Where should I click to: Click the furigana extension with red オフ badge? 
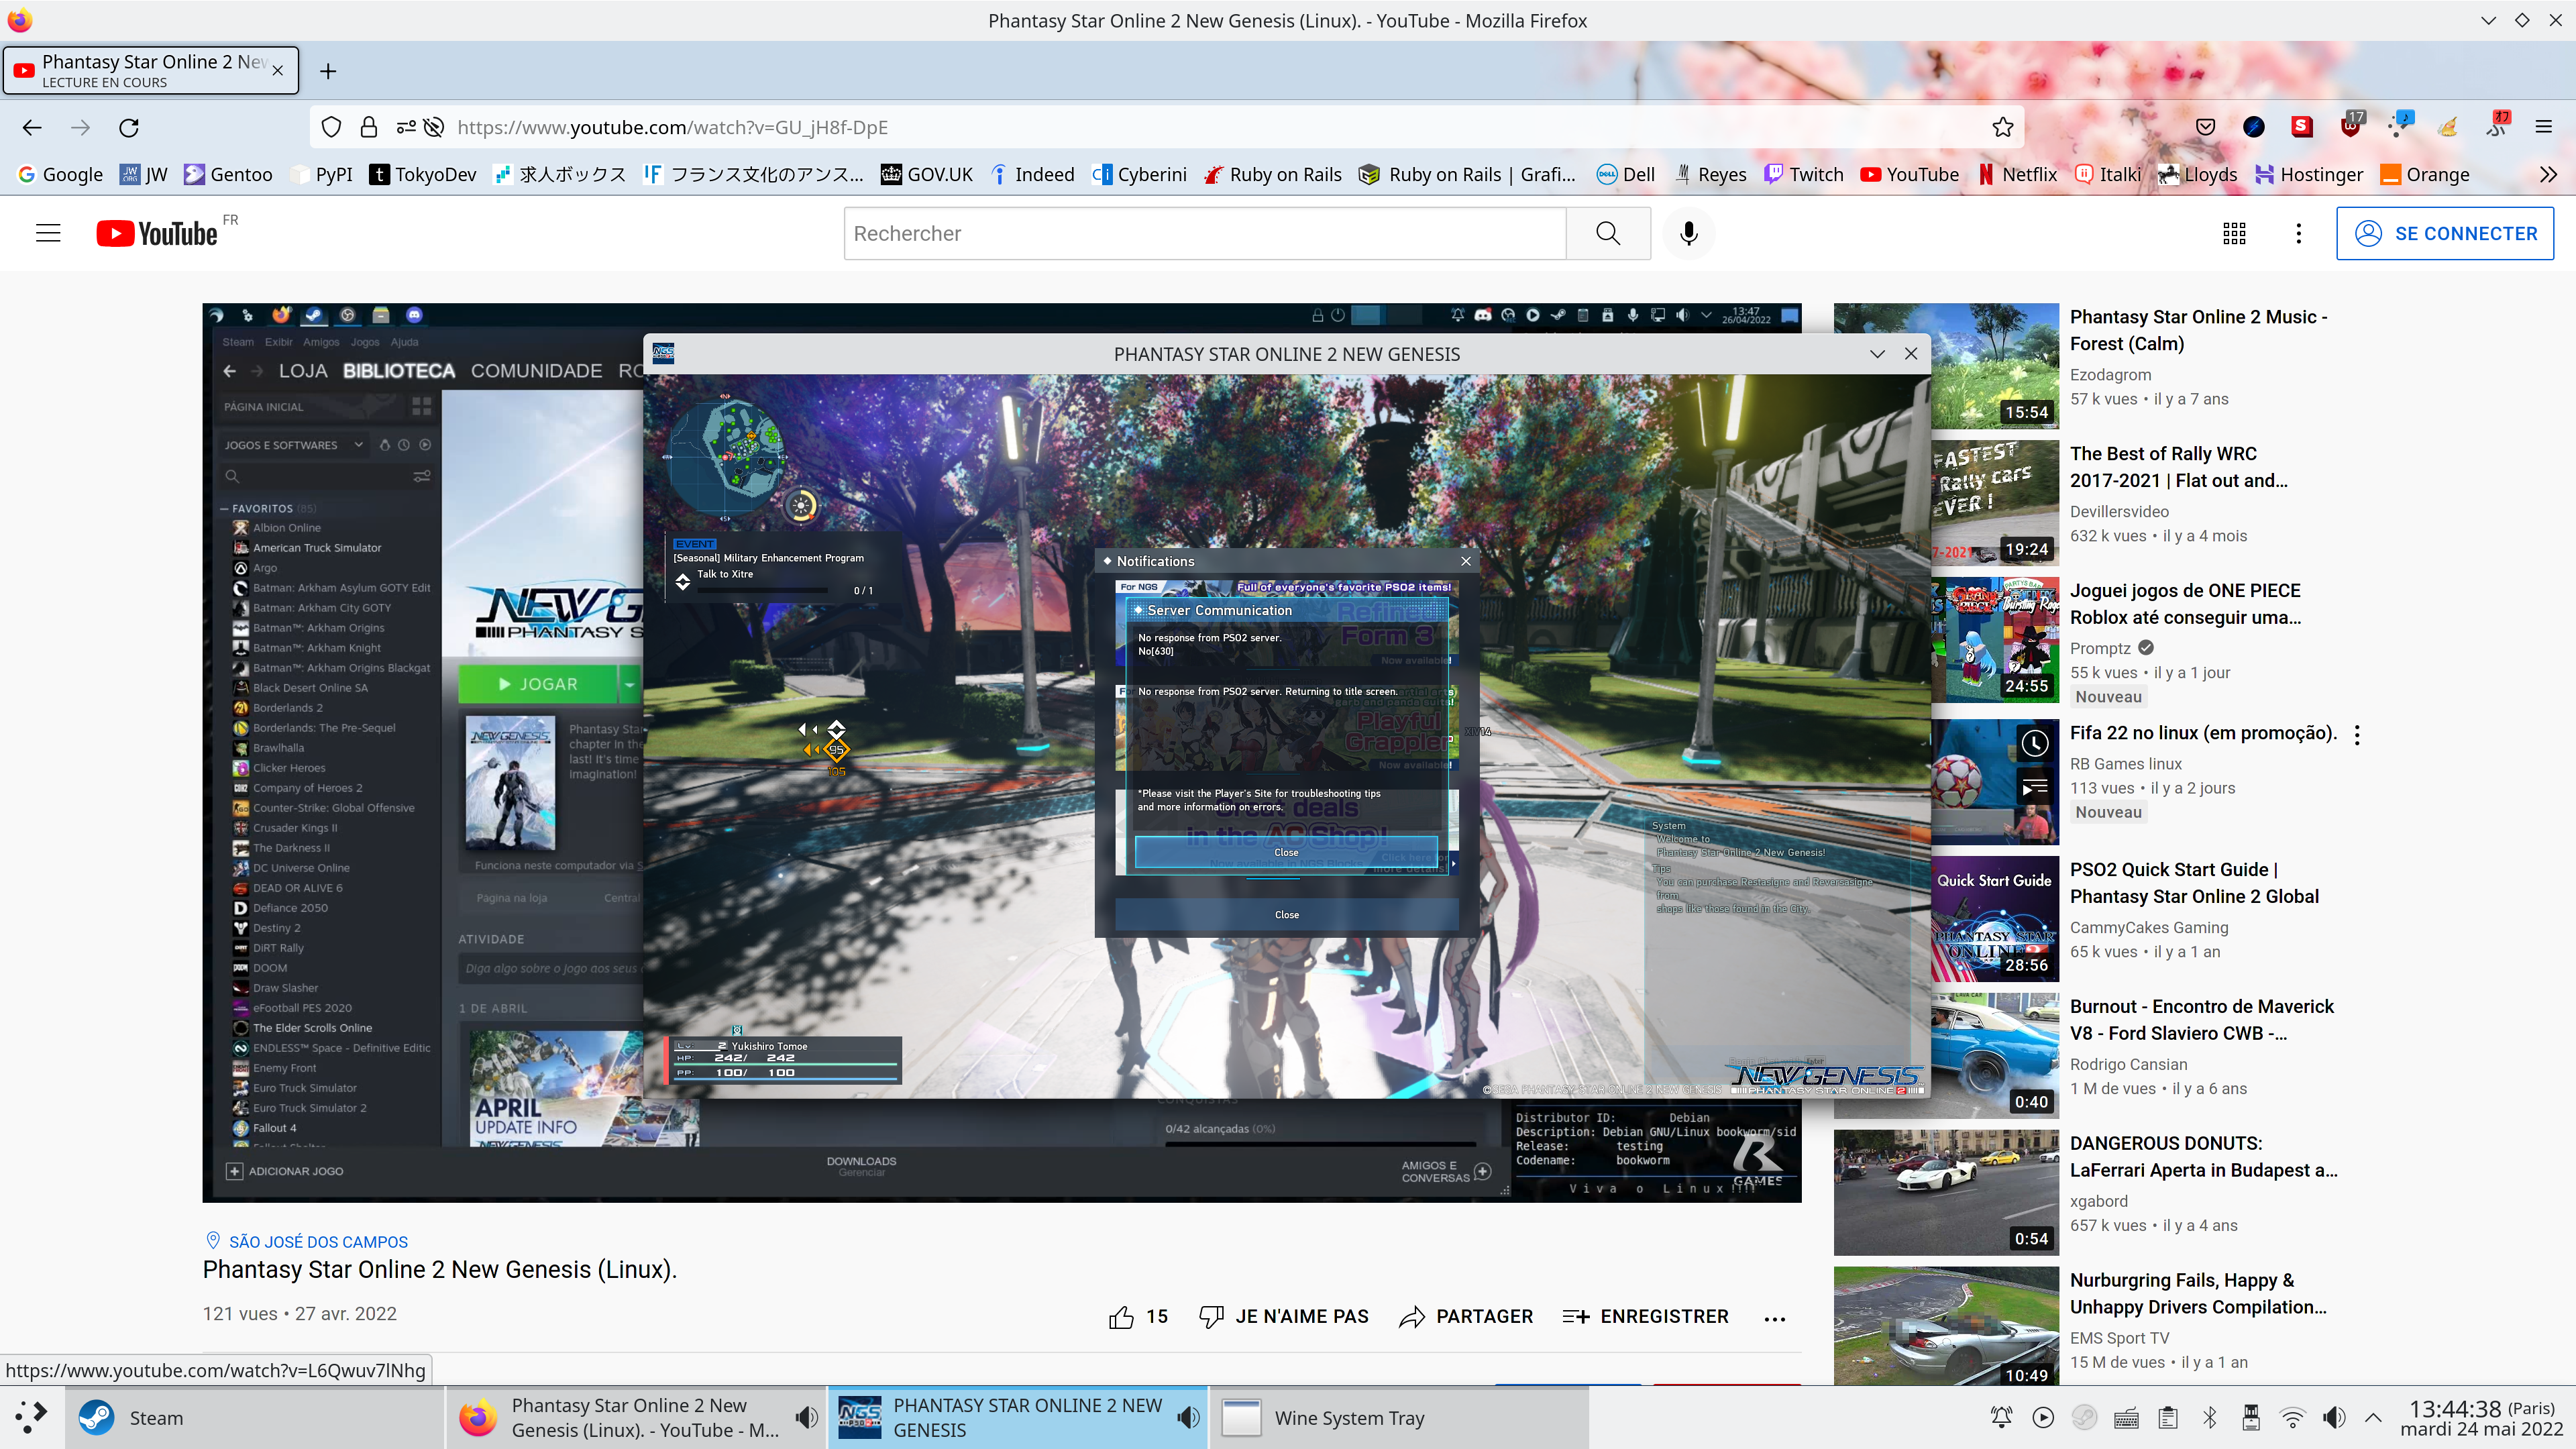click(x=2497, y=125)
